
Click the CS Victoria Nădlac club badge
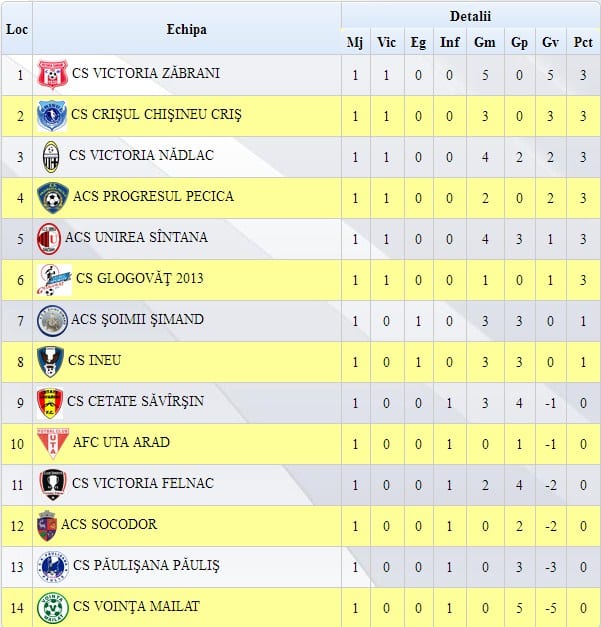pyautogui.click(x=51, y=157)
